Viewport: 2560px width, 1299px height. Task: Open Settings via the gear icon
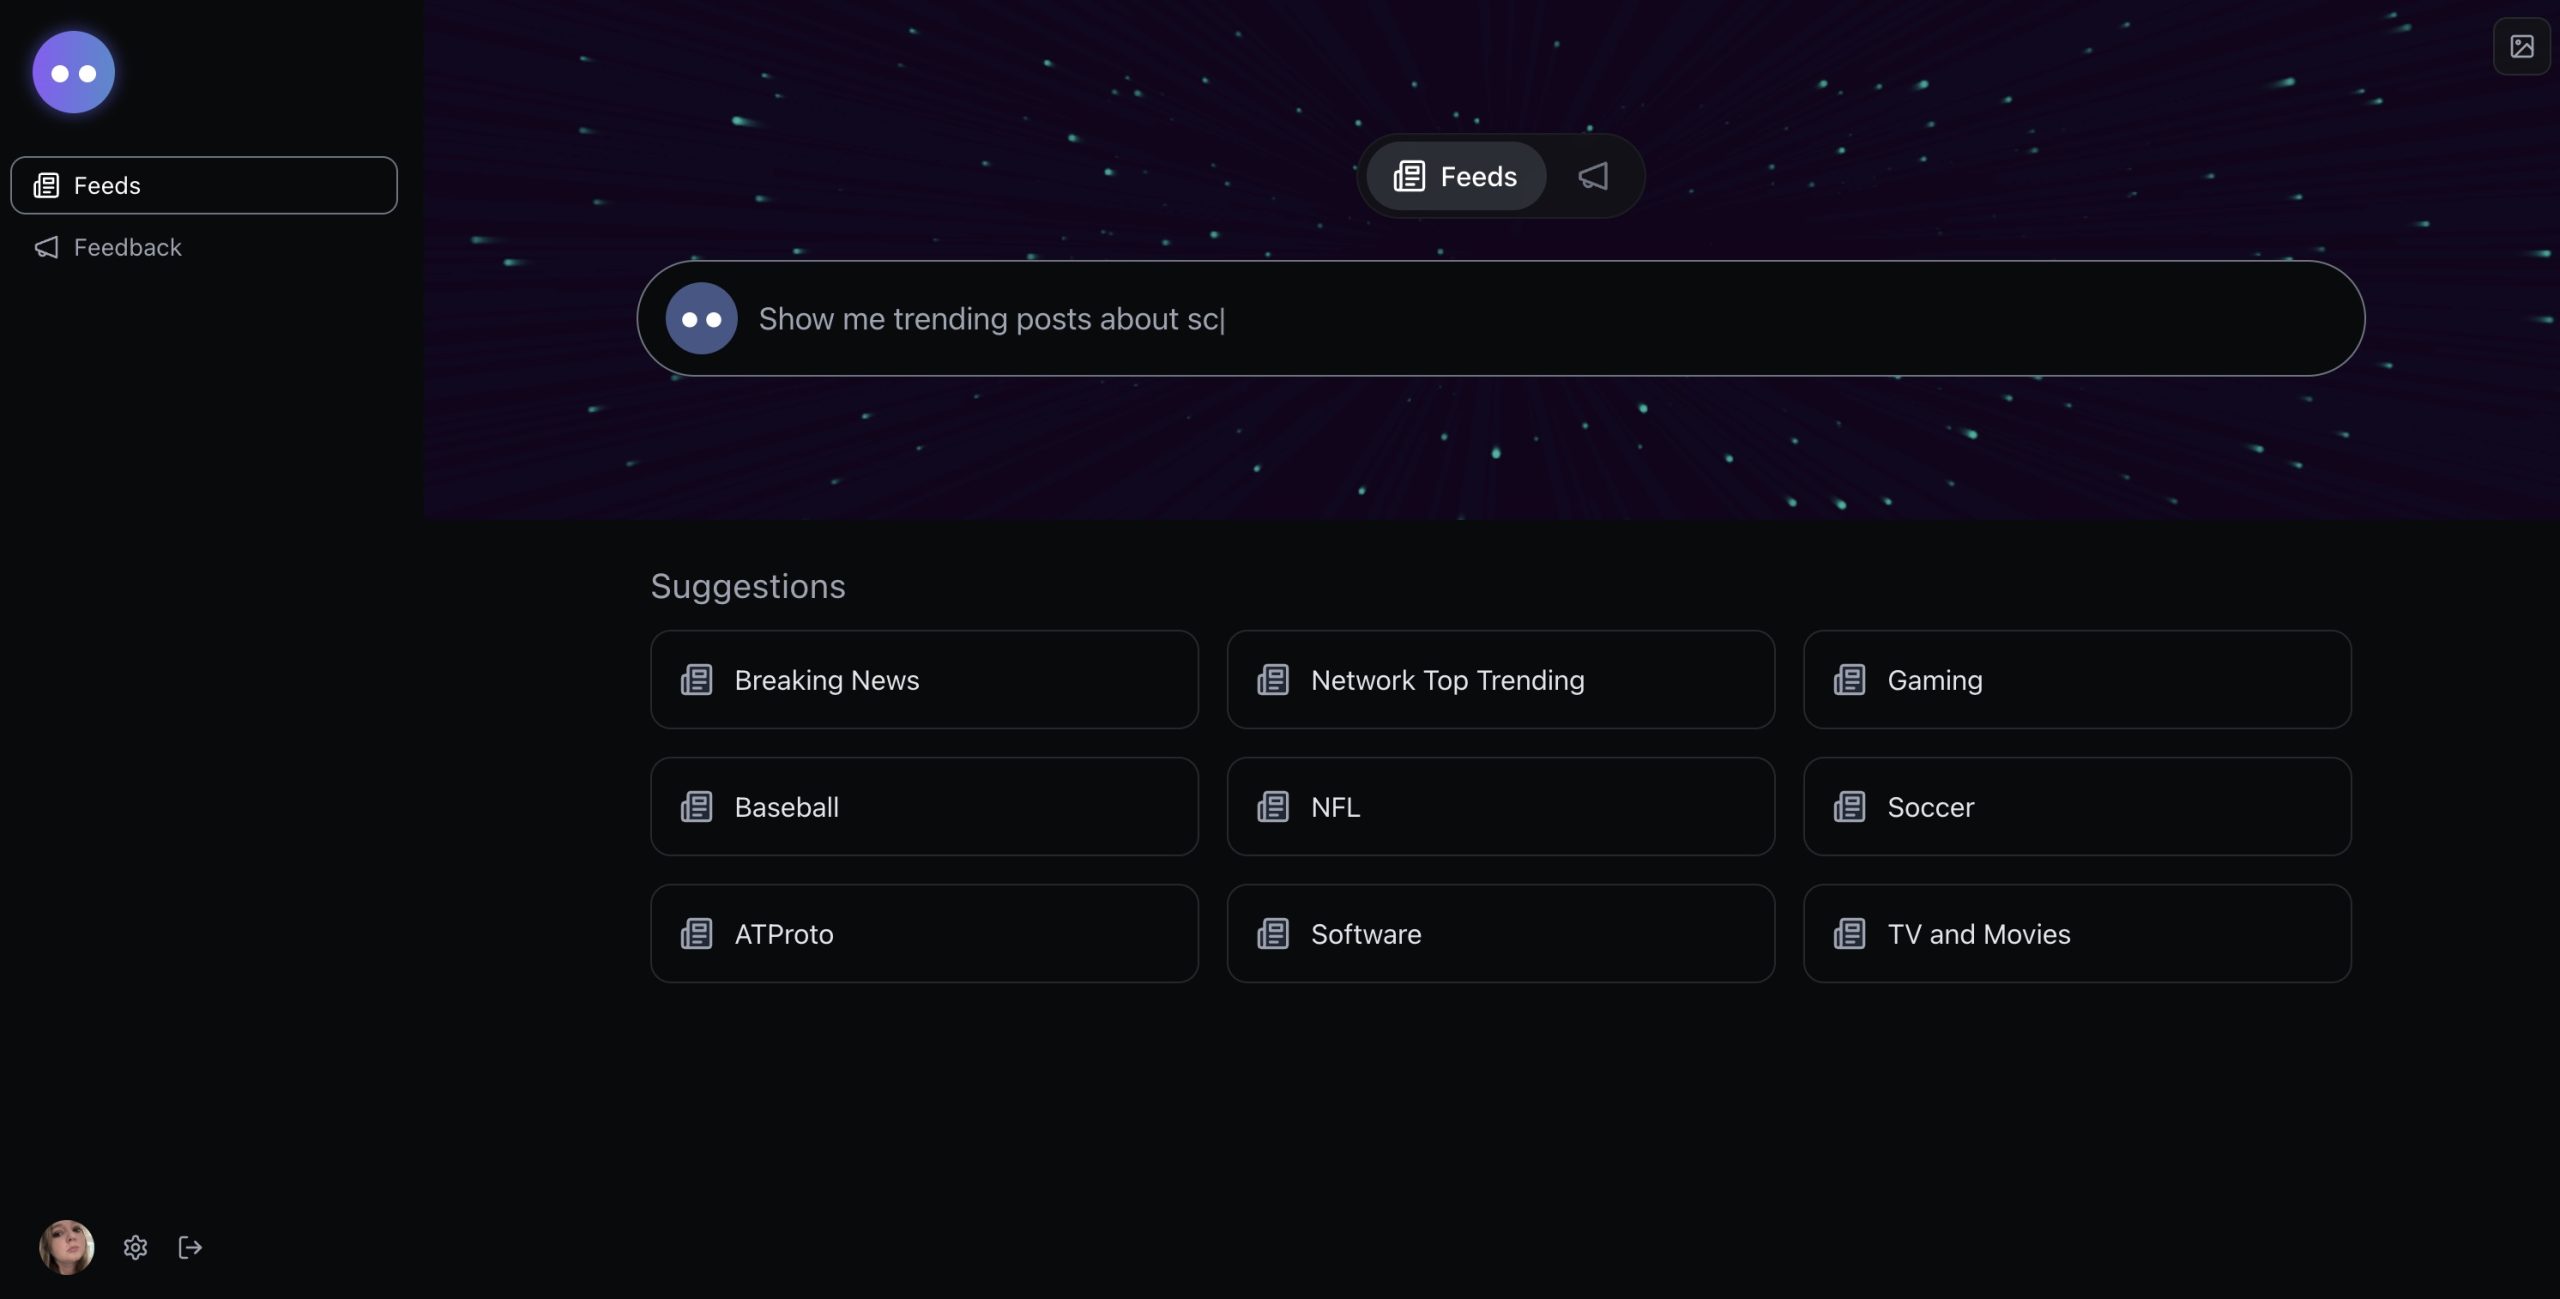point(134,1247)
